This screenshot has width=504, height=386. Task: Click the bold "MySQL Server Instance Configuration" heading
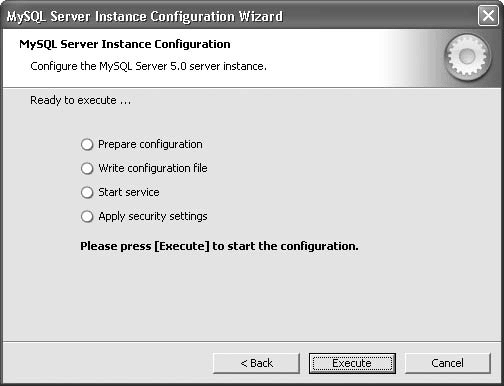pos(125,44)
